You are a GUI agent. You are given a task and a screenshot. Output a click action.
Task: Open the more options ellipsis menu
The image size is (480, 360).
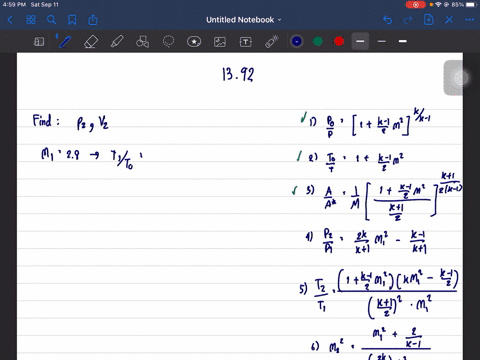470,20
